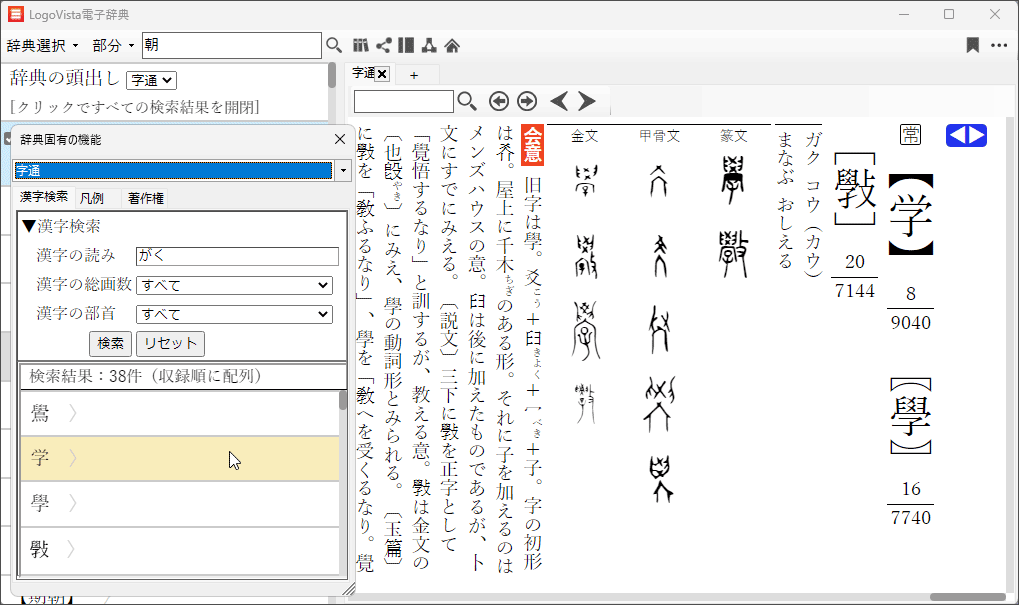Open the bookmark icon at top right
This screenshot has width=1019, height=605.
click(972, 45)
